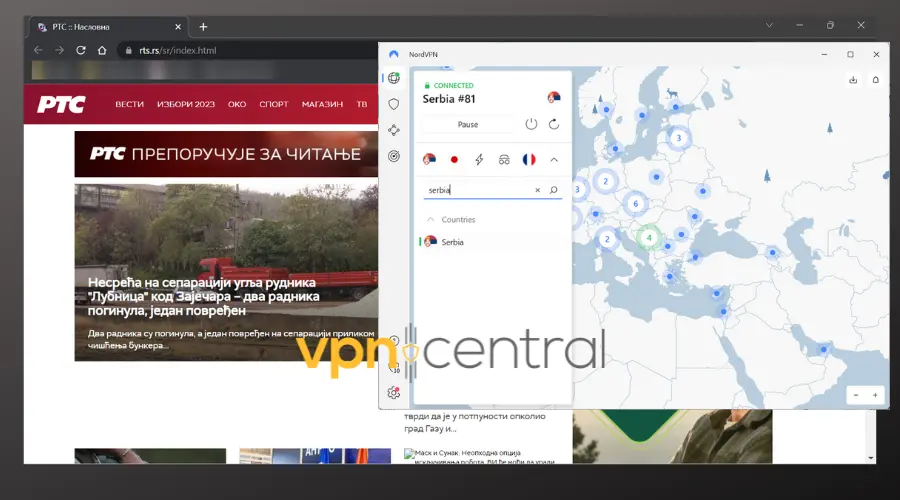This screenshot has width=900, height=500.
Task: Click the search magnifier in NordVPN
Action: [x=553, y=190]
